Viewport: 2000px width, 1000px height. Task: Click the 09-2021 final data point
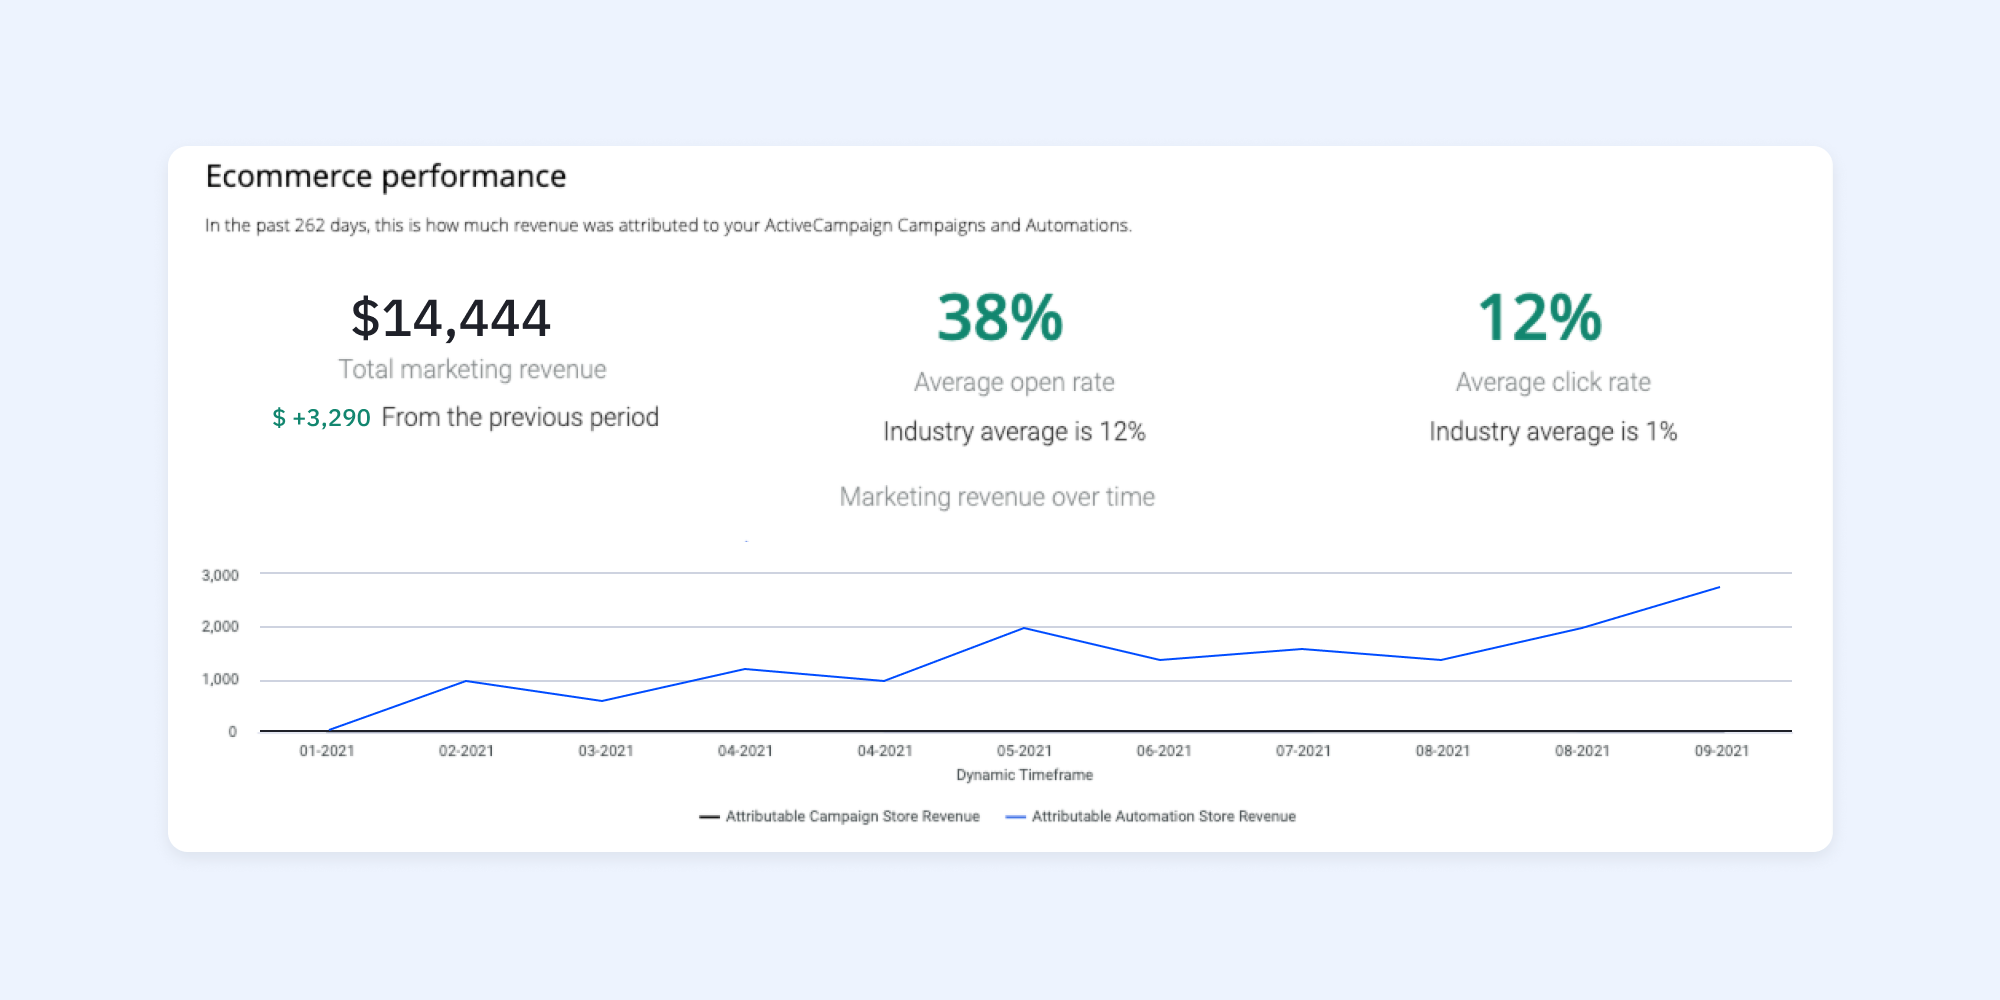(1719, 587)
